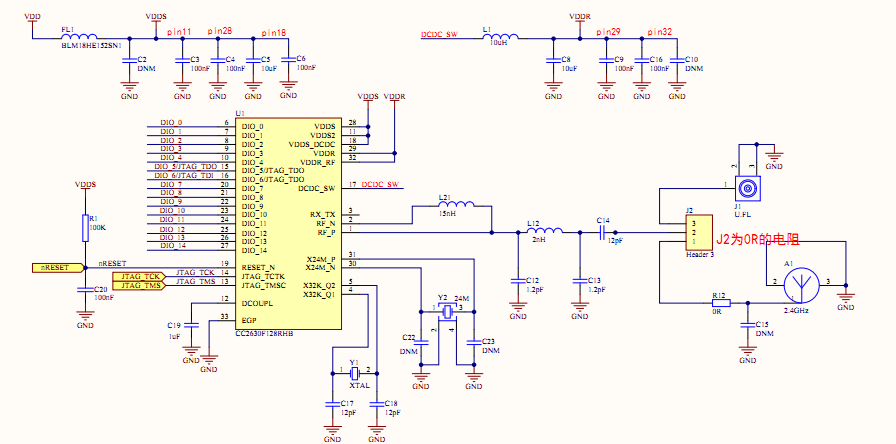Select capacitor C13 1.2pF symbol

point(579,281)
